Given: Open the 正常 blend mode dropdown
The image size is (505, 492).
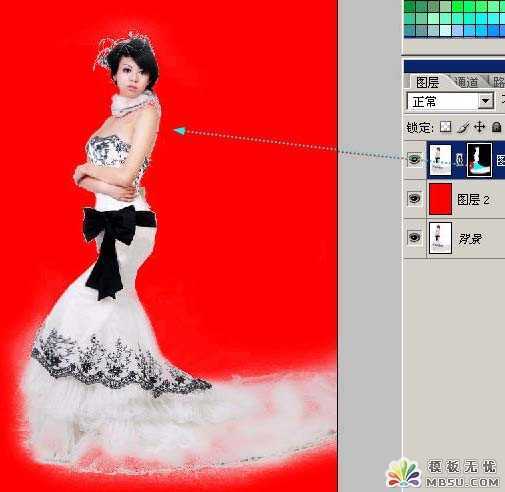Looking at the screenshot, I should pos(450,101).
